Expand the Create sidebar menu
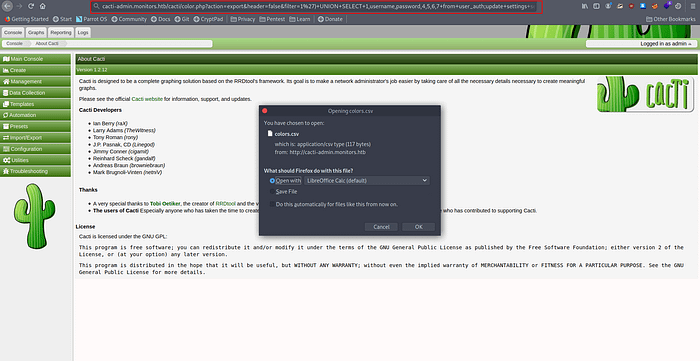This screenshot has width=700, height=361. point(35,70)
